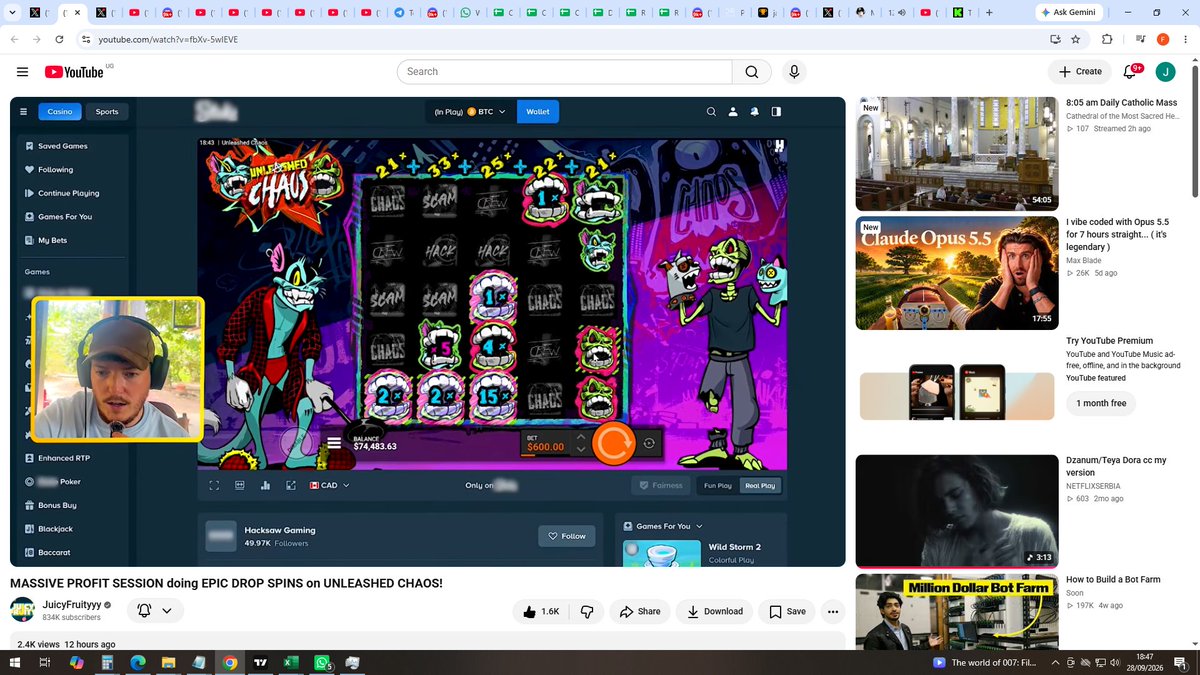The height and width of the screenshot is (675, 1200).
Task: Click the Create button
Action: [1079, 72]
